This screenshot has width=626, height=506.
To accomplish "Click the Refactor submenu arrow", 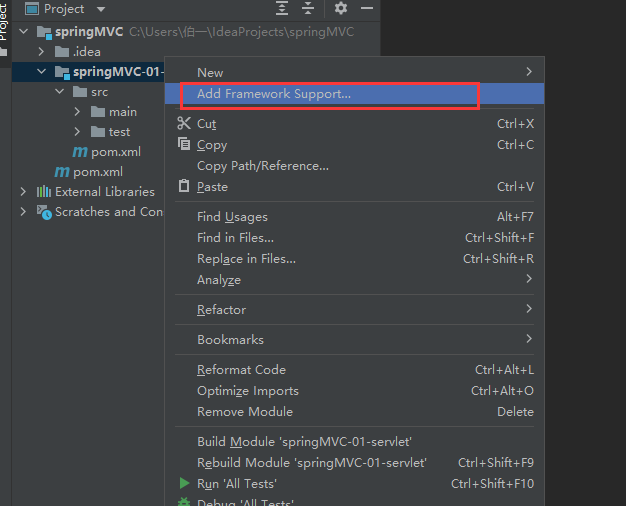I will pos(529,309).
